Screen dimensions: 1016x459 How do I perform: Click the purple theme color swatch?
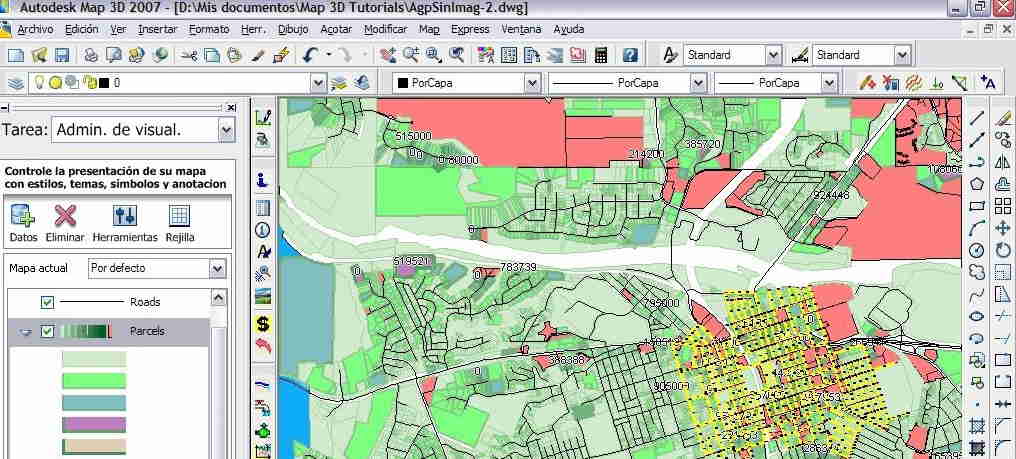pyautogui.click(x=94, y=424)
